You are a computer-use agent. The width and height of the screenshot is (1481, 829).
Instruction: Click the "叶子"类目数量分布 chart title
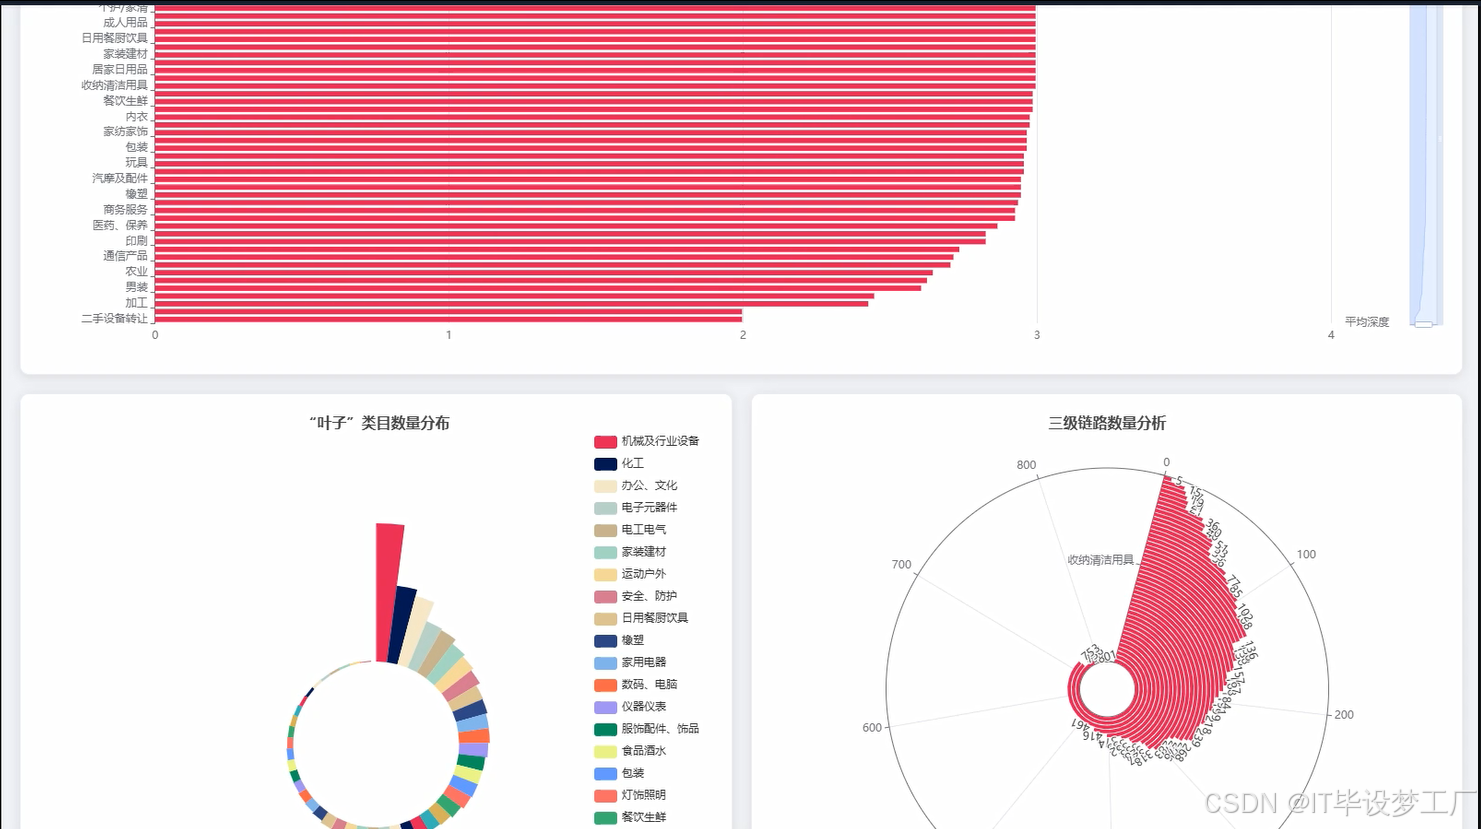(379, 423)
